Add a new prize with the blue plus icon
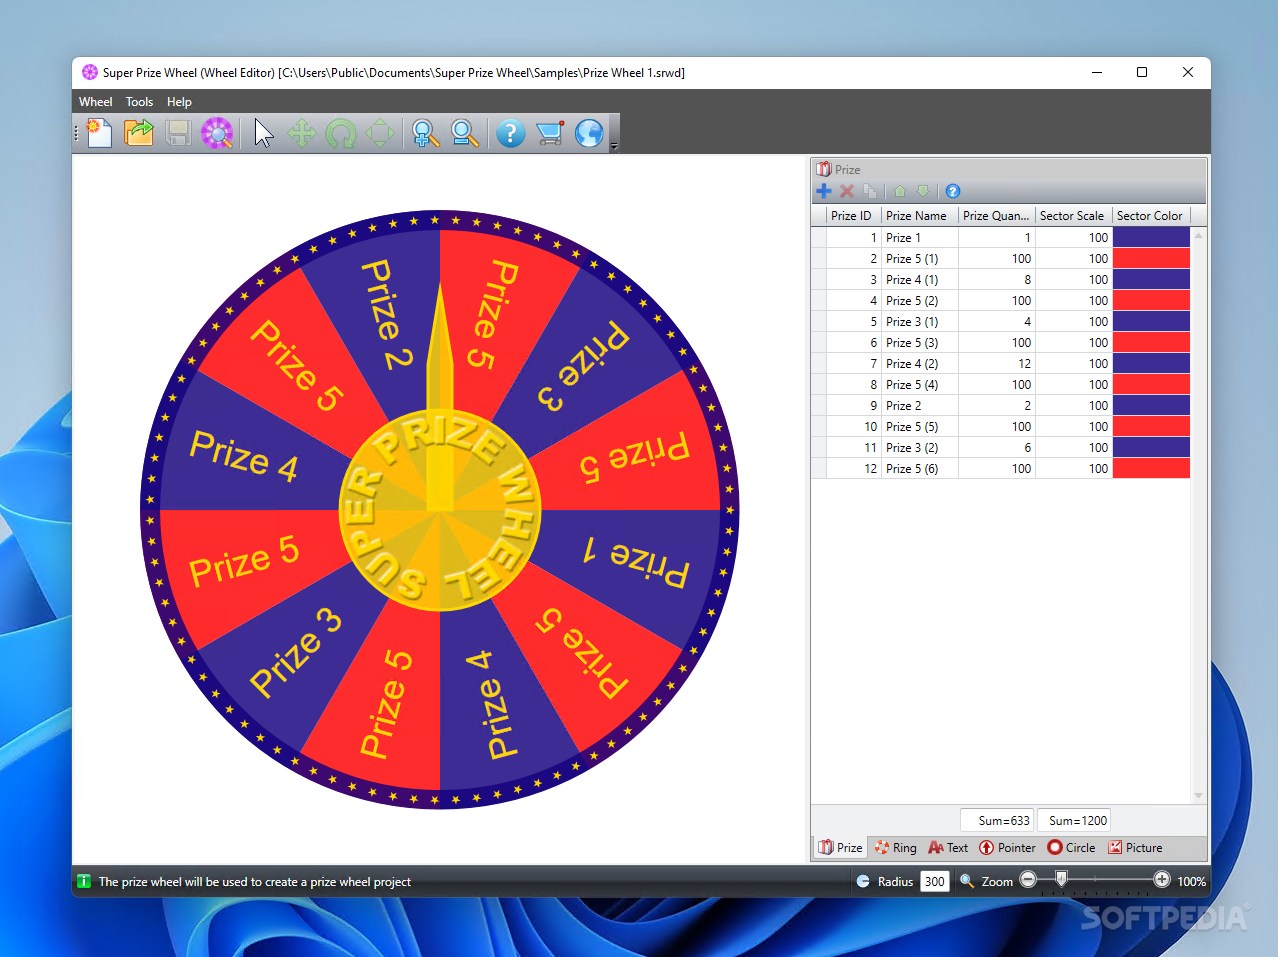Image resolution: width=1278 pixels, height=957 pixels. pos(824,191)
